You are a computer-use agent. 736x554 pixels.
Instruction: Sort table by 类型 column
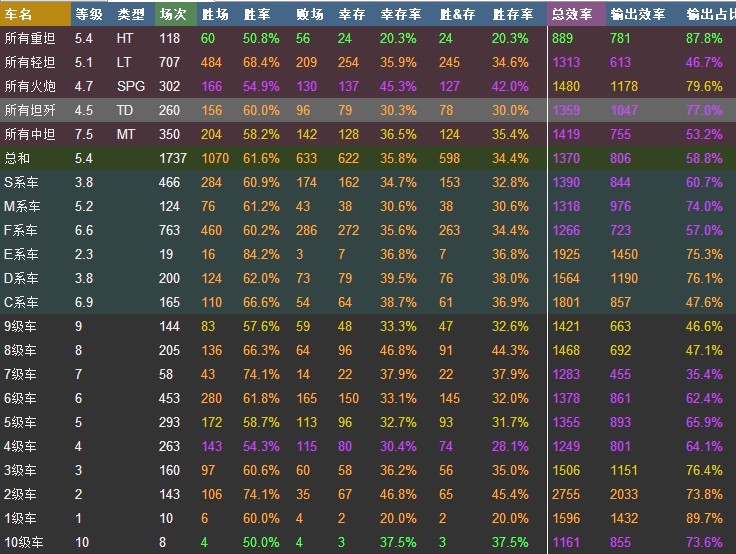point(130,14)
